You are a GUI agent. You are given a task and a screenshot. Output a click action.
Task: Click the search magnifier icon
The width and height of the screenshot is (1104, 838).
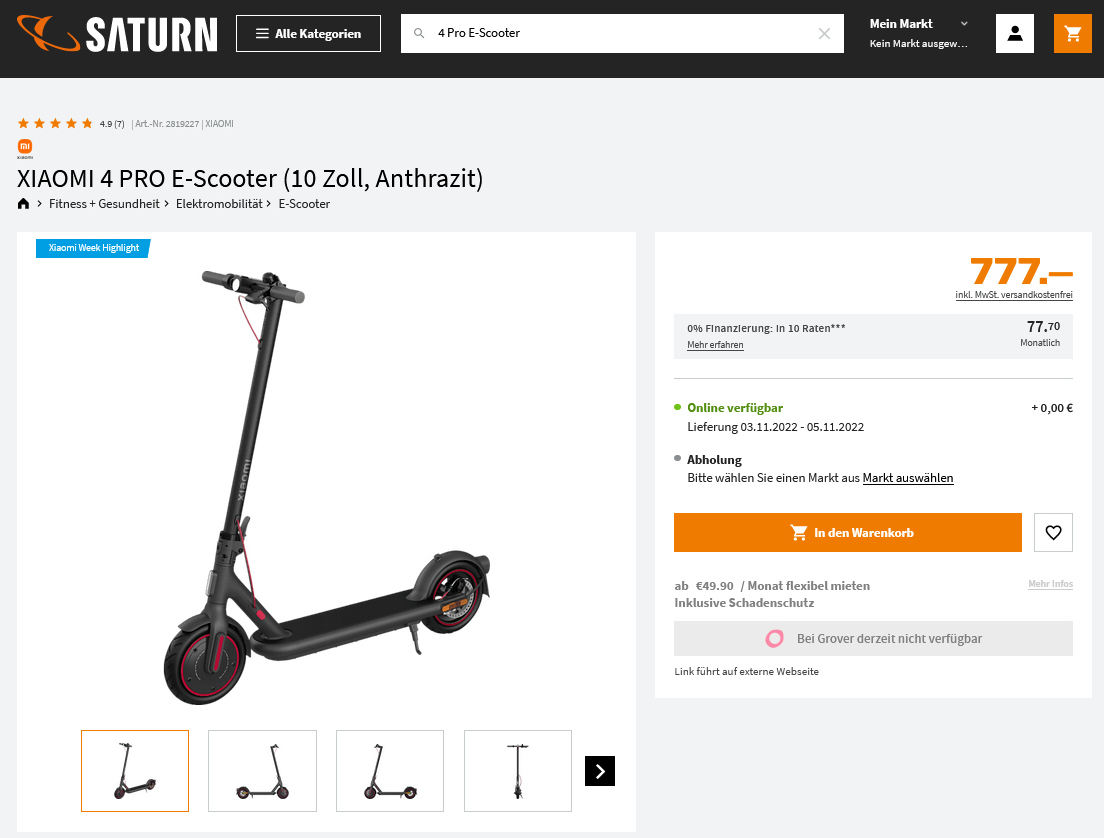click(x=419, y=33)
